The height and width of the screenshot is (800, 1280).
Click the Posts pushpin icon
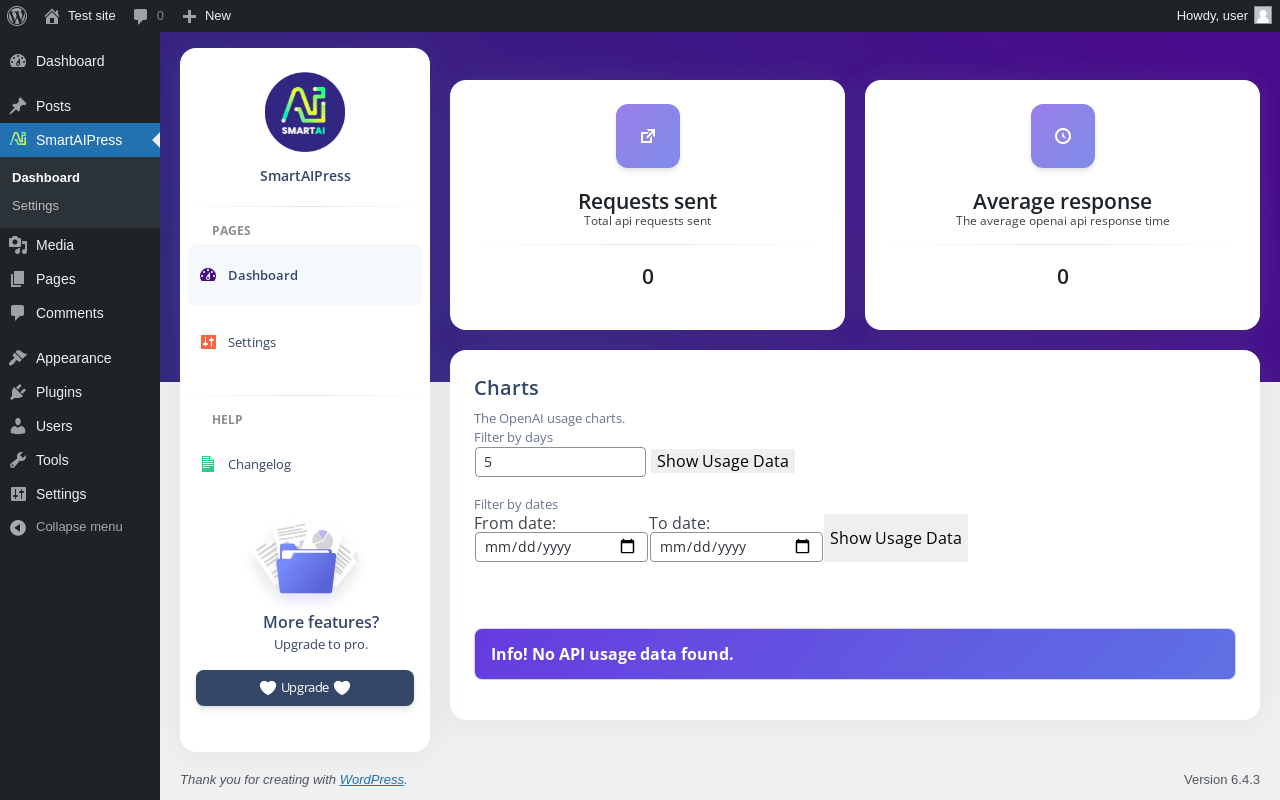[18, 106]
